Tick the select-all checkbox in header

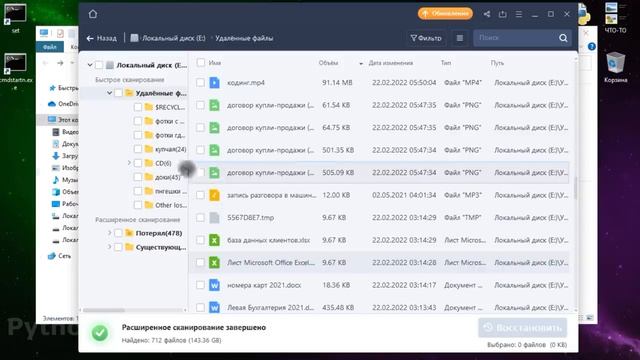[200, 62]
